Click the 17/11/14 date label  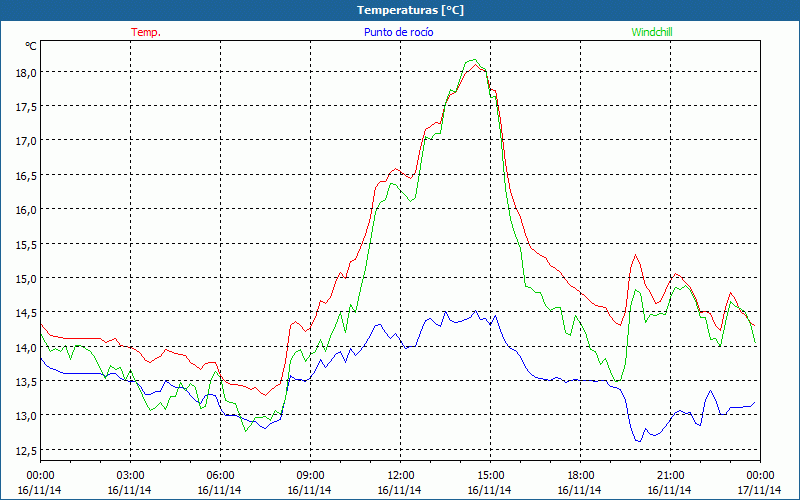(759, 490)
